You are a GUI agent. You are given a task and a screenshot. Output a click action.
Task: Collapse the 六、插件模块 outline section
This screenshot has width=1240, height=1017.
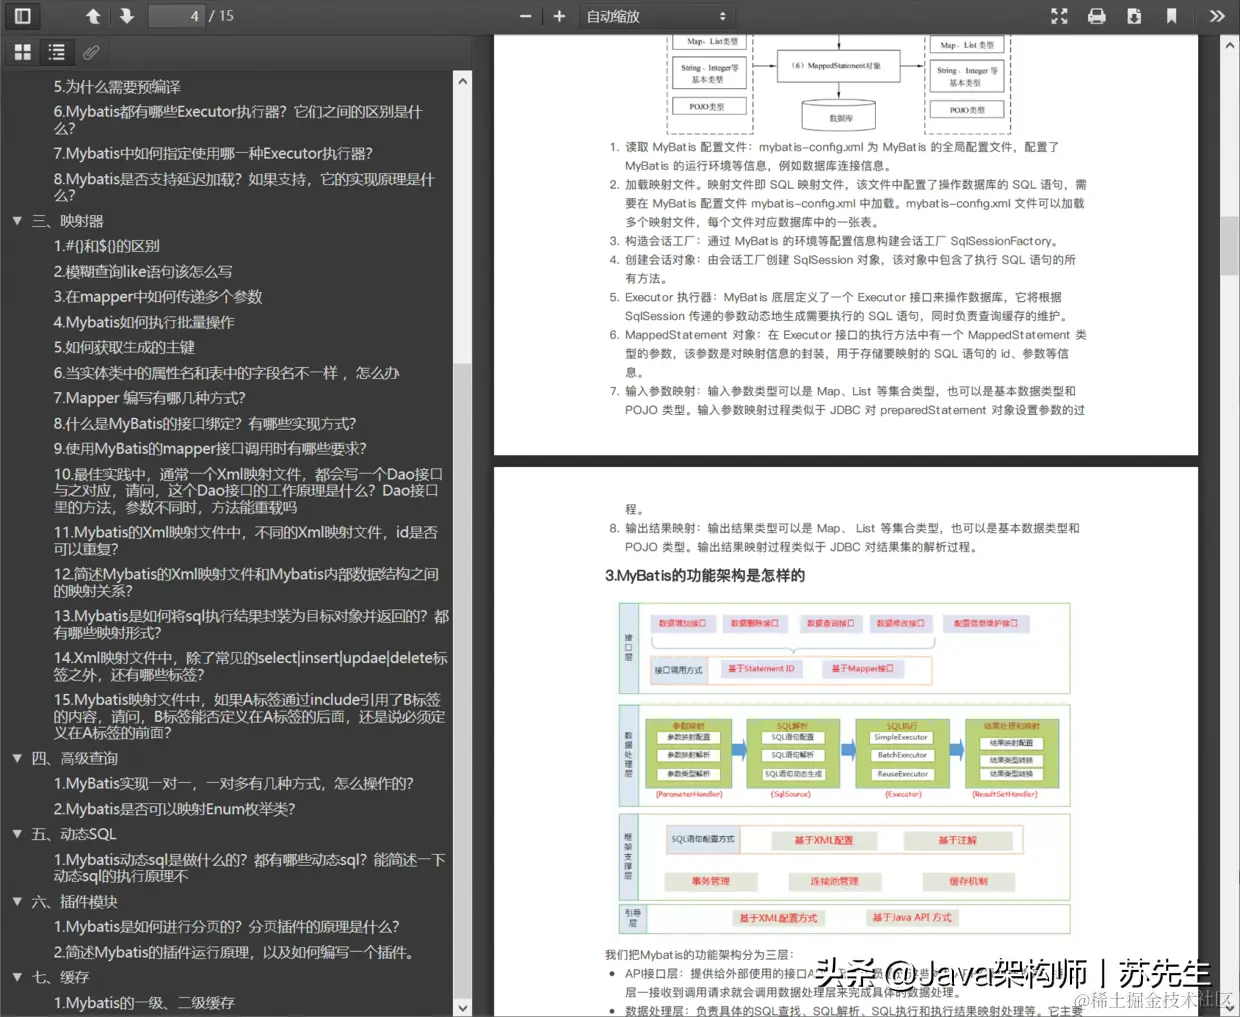coord(17,902)
